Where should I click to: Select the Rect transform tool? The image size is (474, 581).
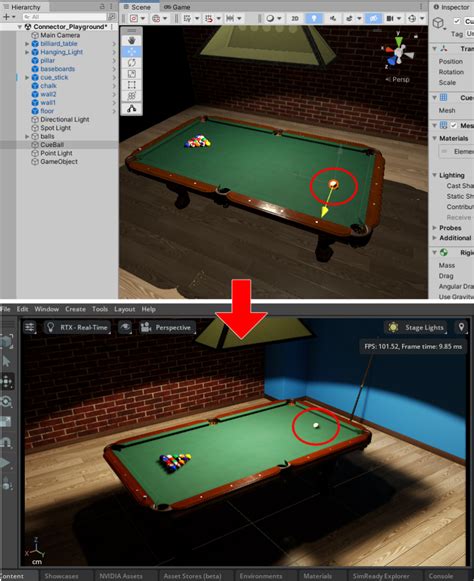point(132,85)
